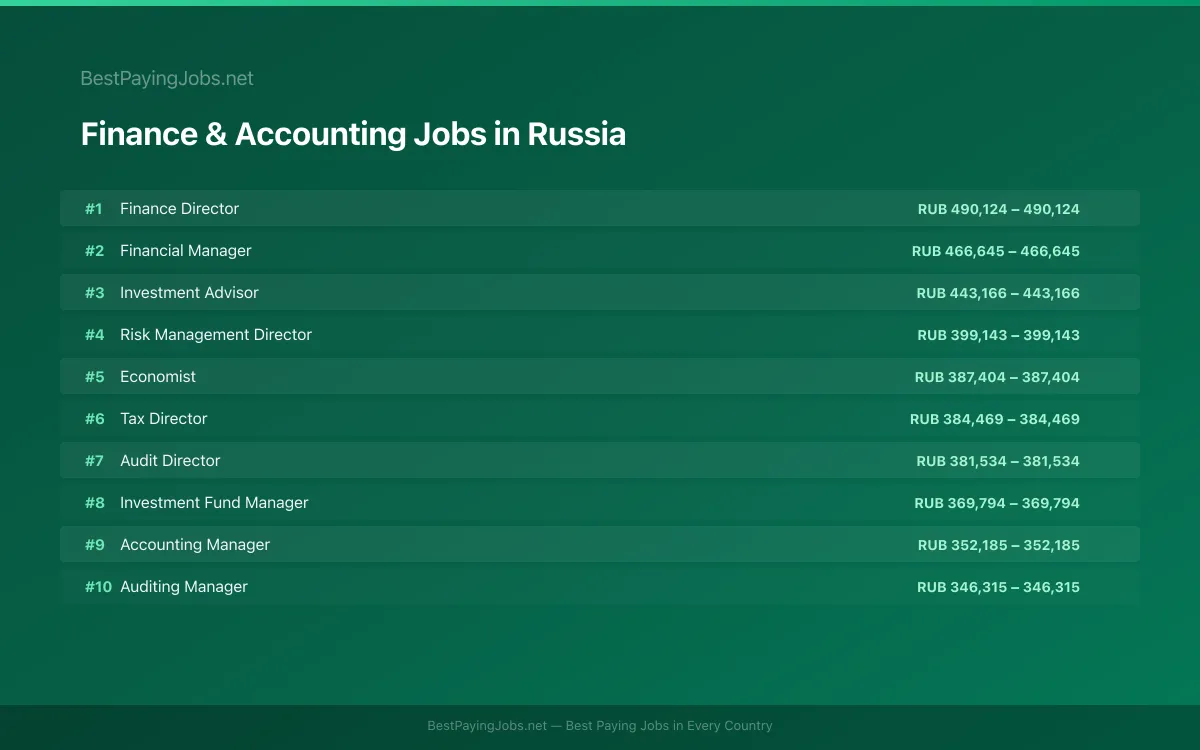Image resolution: width=1200 pixels, height=750 pixels.
Task: Click the #7 rank label
Action: point(94,461)
